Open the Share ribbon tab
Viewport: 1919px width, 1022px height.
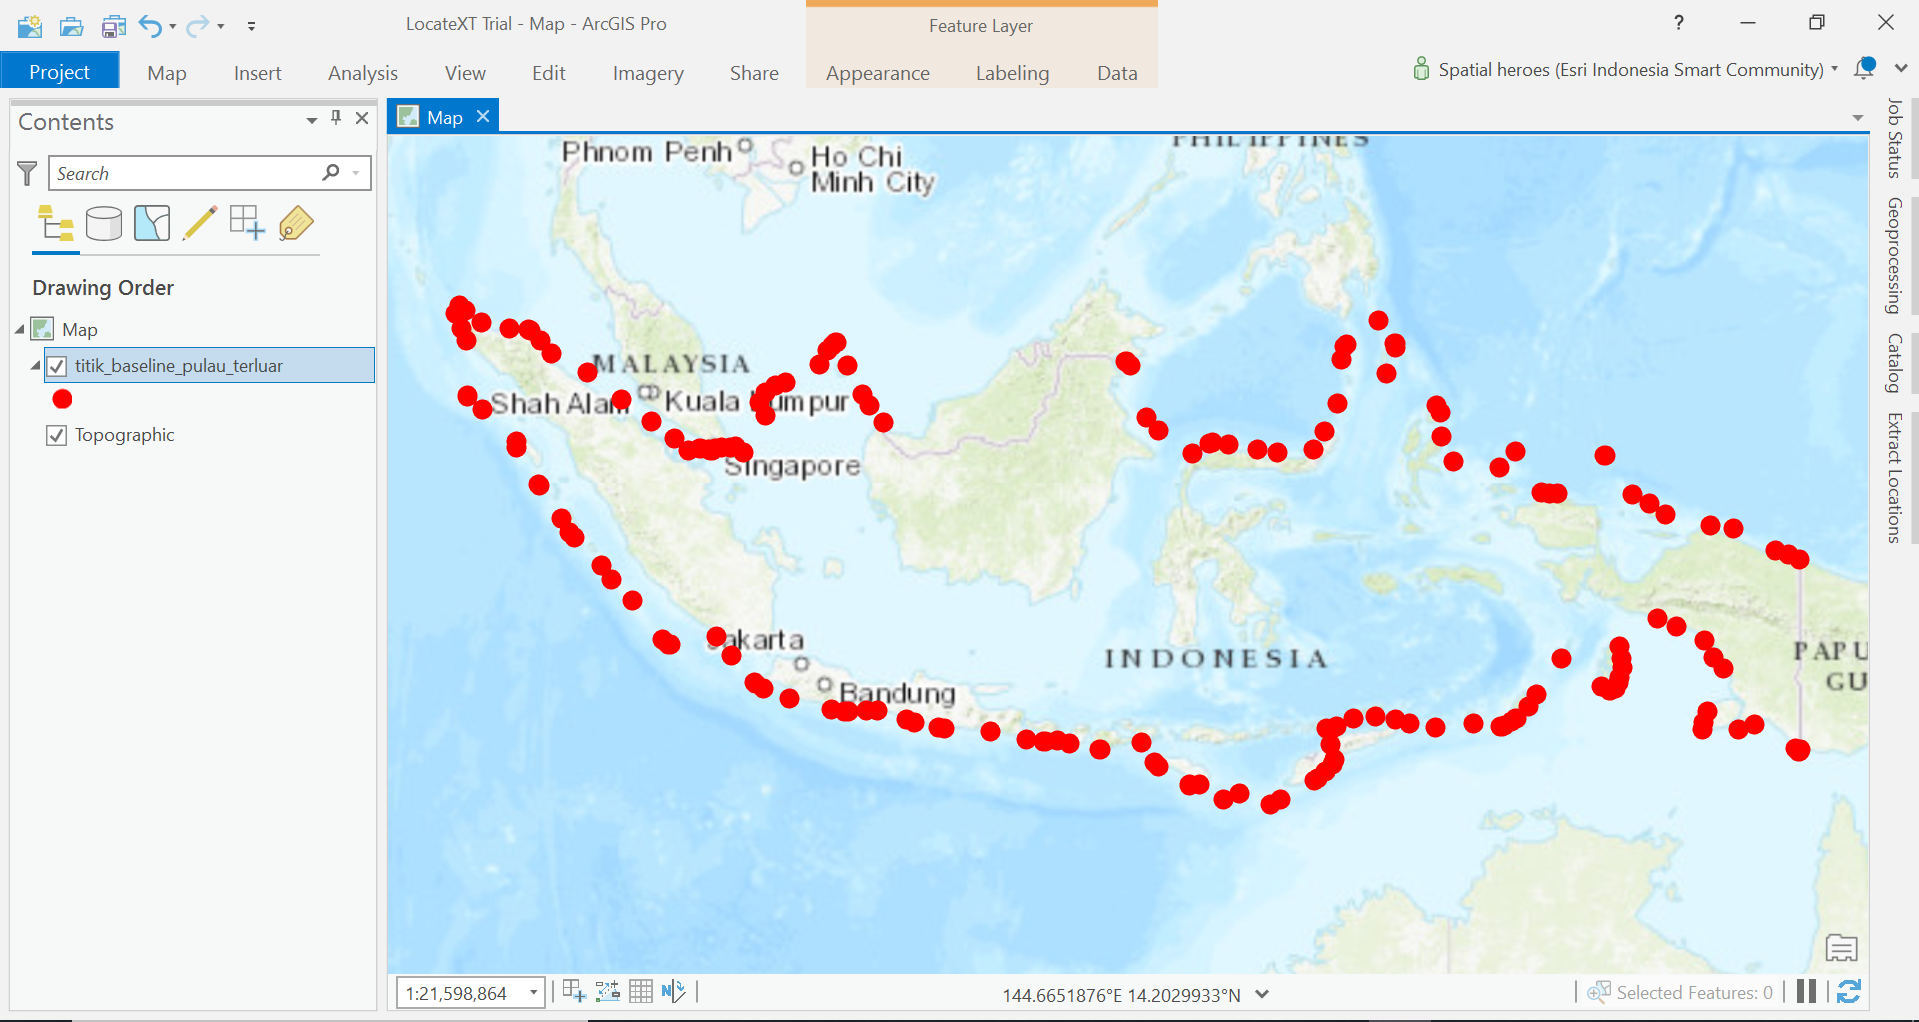coord(754,73)
